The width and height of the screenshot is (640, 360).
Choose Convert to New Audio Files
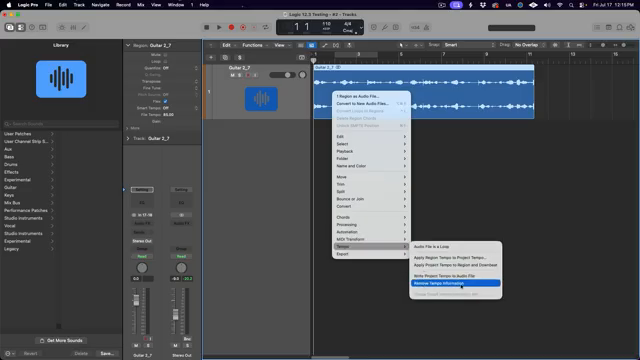(x=371, y=104)
